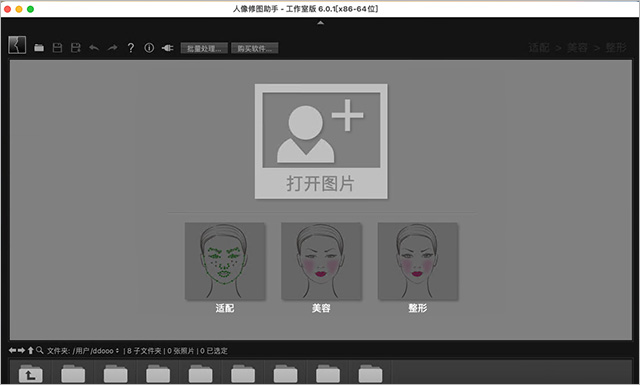Screen dimensions: 640x385
Task: Click the 0 已选定 status text
Action: [x=214, y=351]
